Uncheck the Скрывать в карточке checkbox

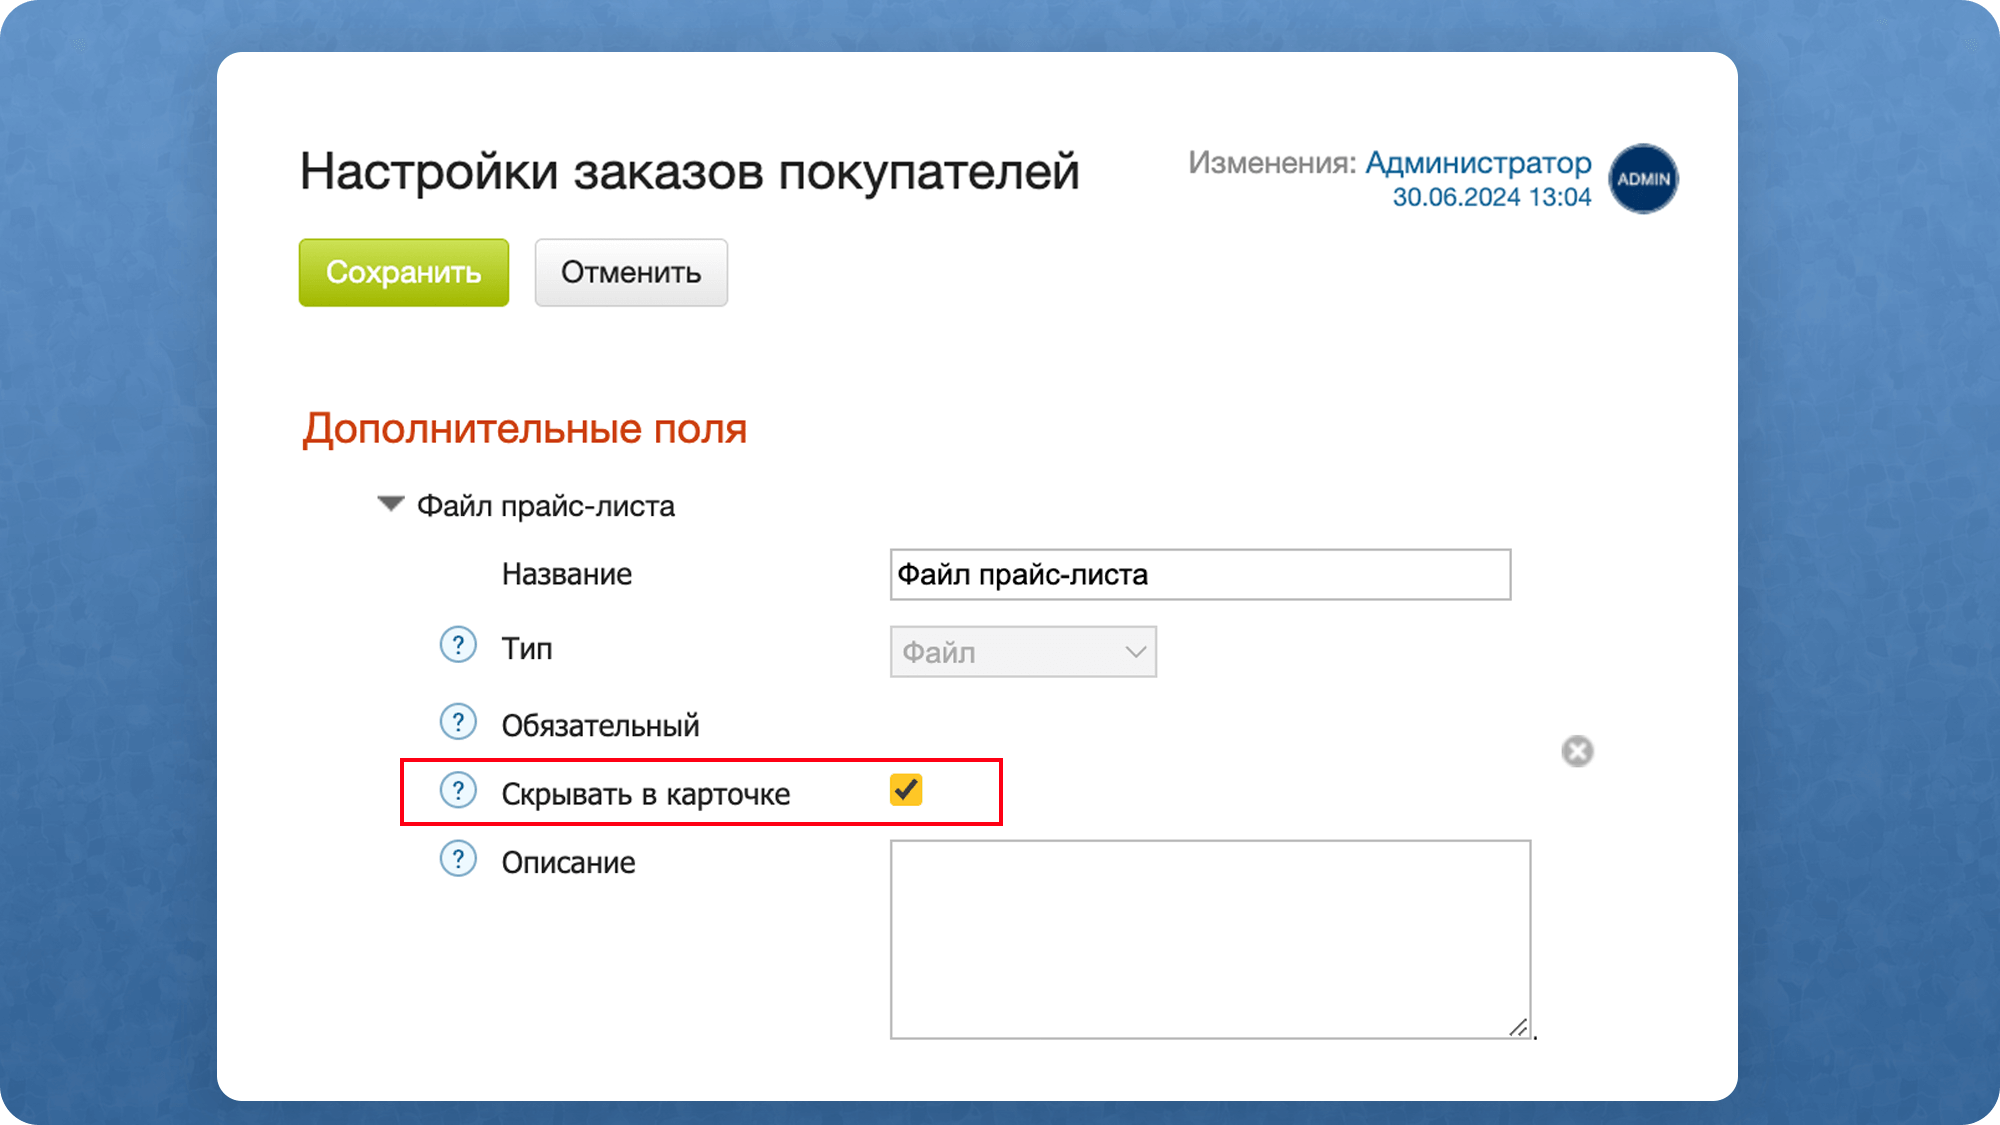906,790
